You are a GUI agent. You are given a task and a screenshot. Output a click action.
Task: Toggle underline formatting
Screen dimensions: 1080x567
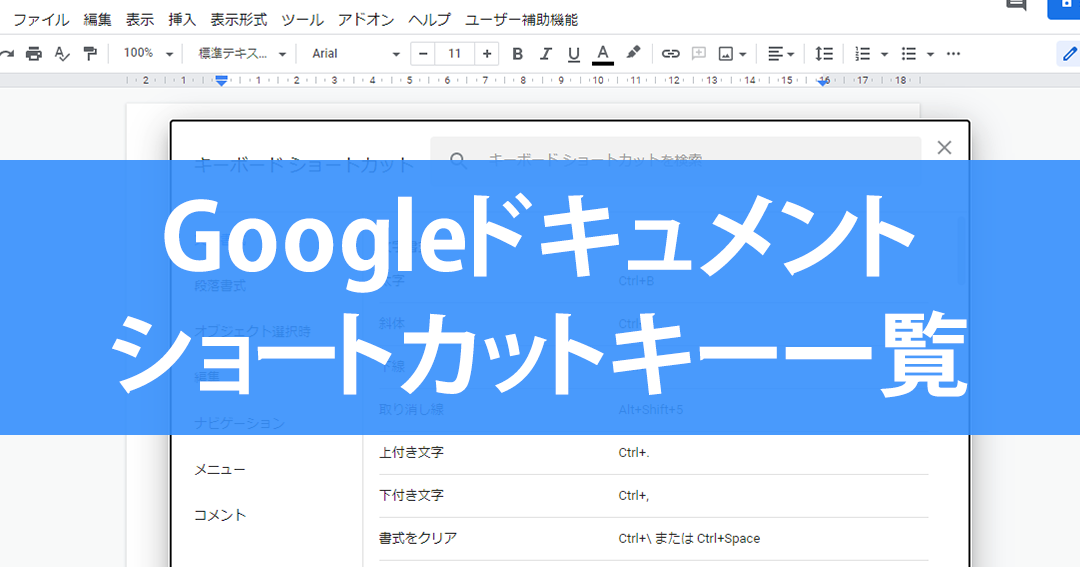tap(574, 54)
